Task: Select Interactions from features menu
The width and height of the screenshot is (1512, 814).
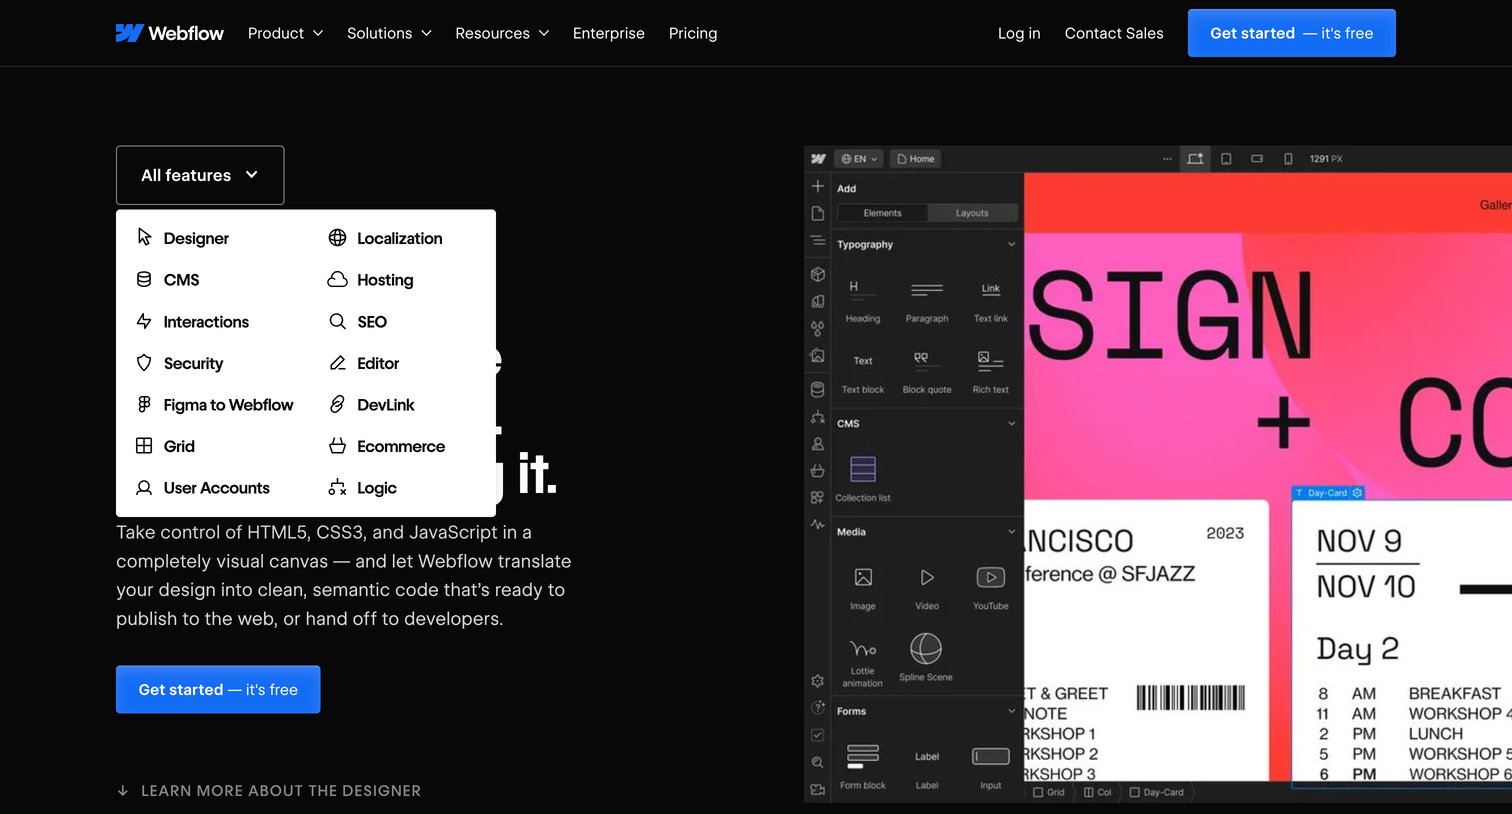Action: coord(192,322)
